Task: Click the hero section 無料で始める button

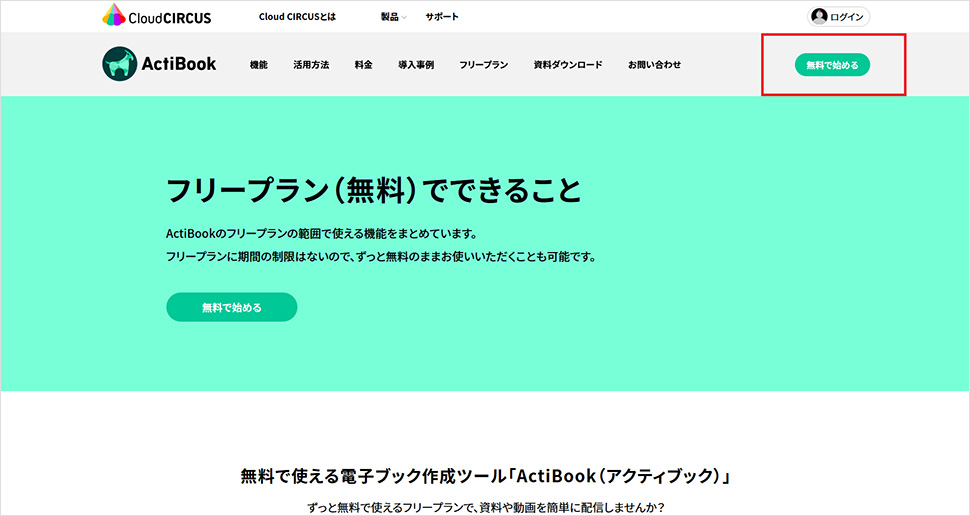Action: pos(231,307)
